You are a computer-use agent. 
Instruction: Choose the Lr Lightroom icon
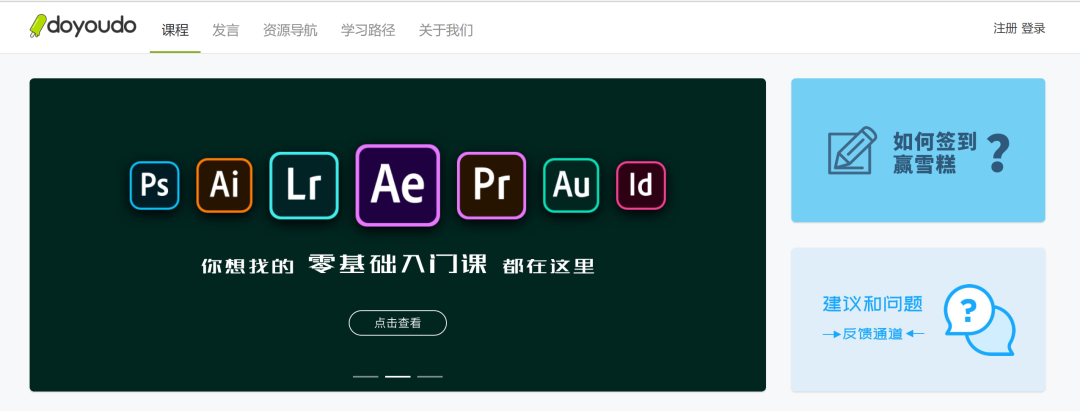tap(304, 185)
